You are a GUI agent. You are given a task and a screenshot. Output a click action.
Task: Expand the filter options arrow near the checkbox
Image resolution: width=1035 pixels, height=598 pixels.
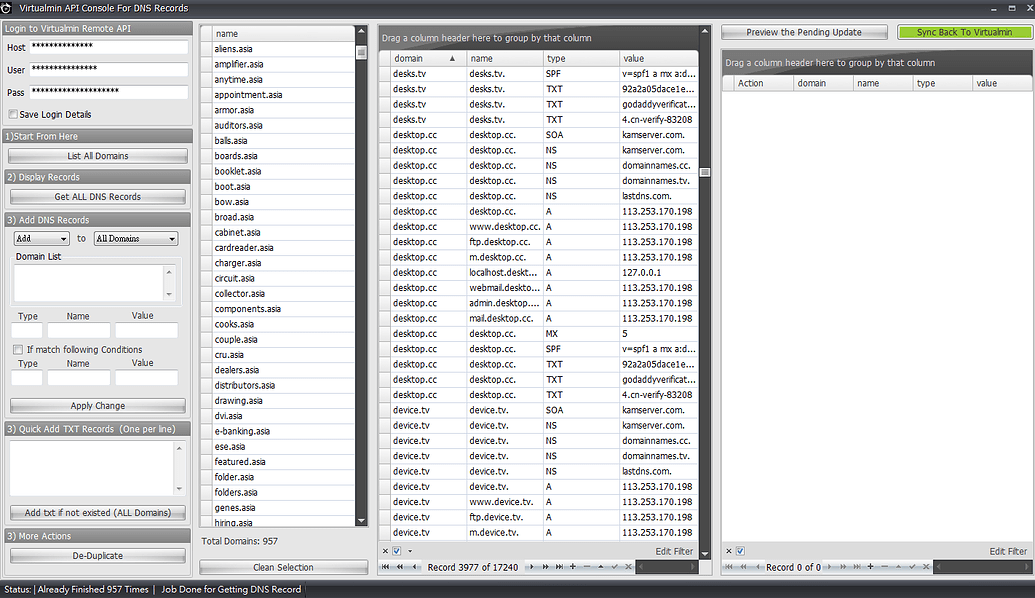tap(410, 550)
